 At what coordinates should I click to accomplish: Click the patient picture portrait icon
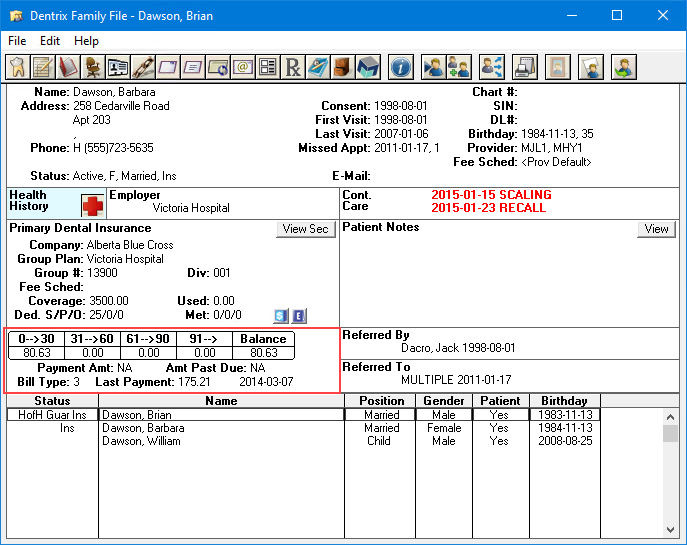[x=558, y=67]
